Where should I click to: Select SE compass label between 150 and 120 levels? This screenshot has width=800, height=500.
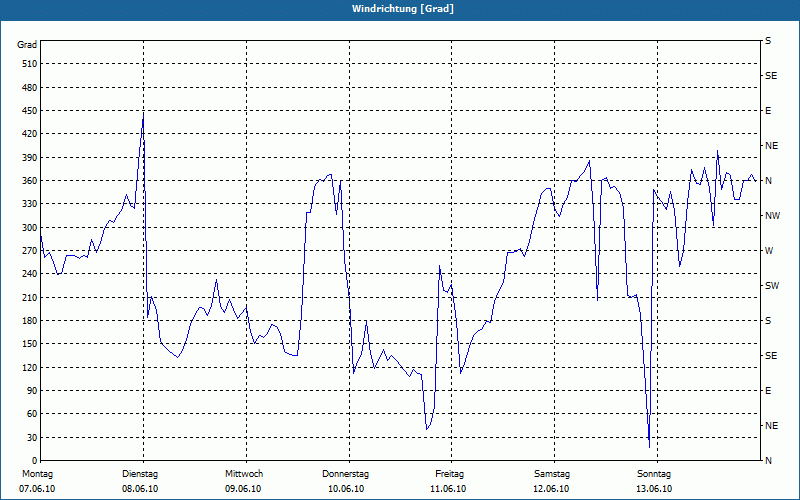pyautogui.click(x=771, y=356)
